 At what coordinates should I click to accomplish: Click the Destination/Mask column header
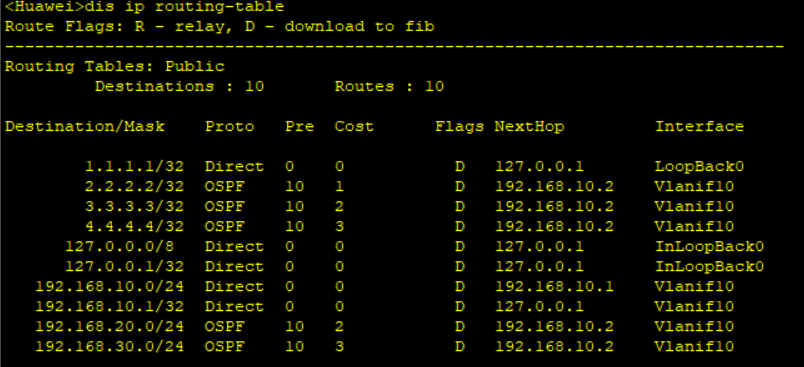pos(85,127)
